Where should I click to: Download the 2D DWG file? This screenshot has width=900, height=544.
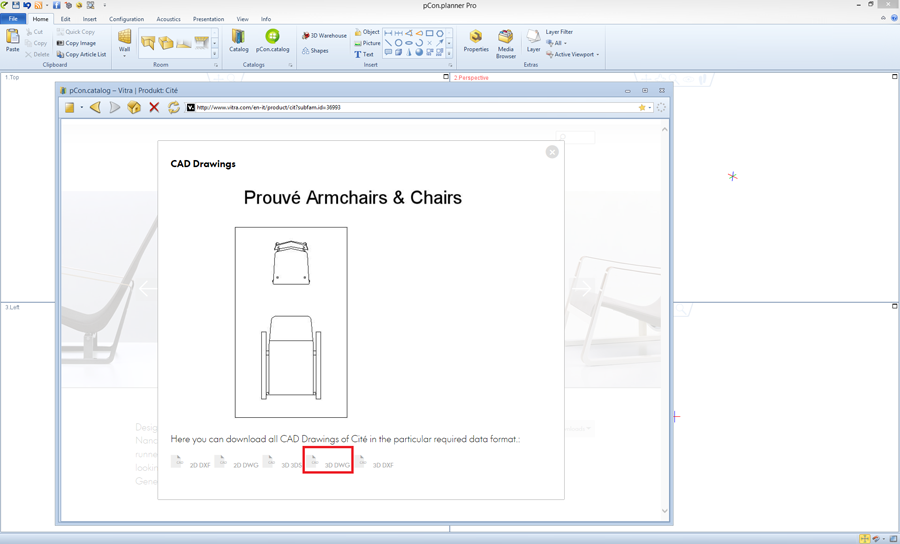point(238,463)
